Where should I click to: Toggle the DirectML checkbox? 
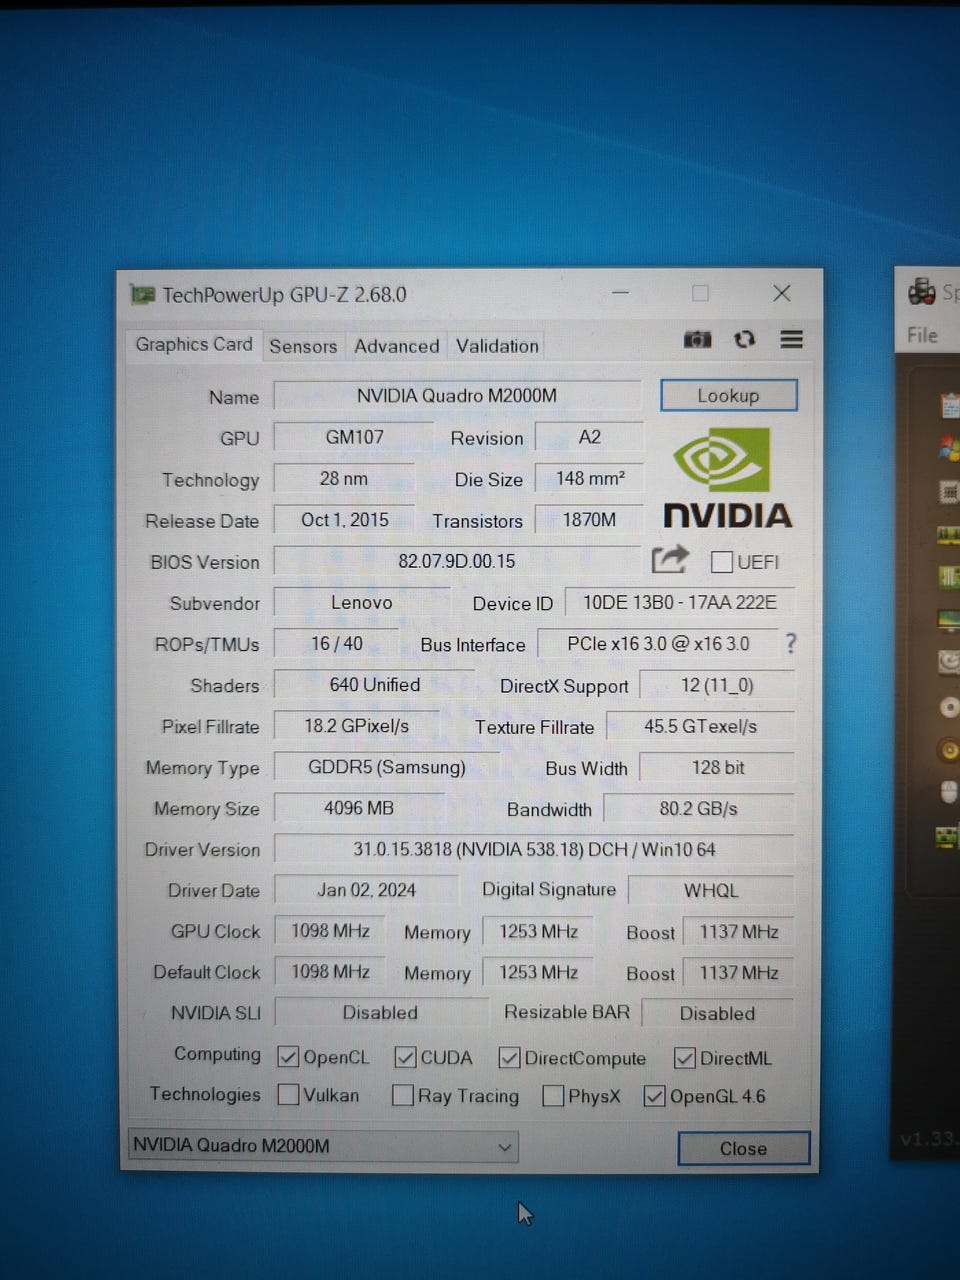(685, 1057)
